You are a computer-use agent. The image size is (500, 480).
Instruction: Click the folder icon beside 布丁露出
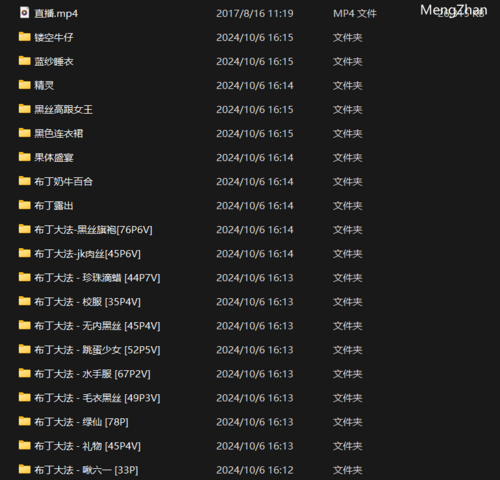[24, 205]
